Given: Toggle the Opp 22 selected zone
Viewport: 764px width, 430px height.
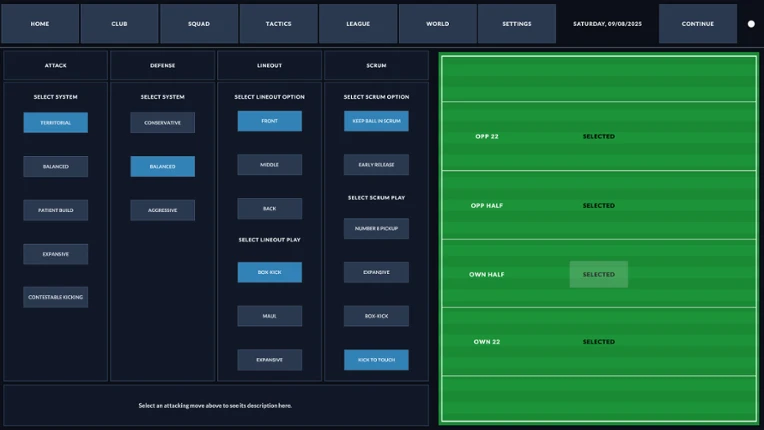Looking at the screenshot, I should [x=599, y=136].
